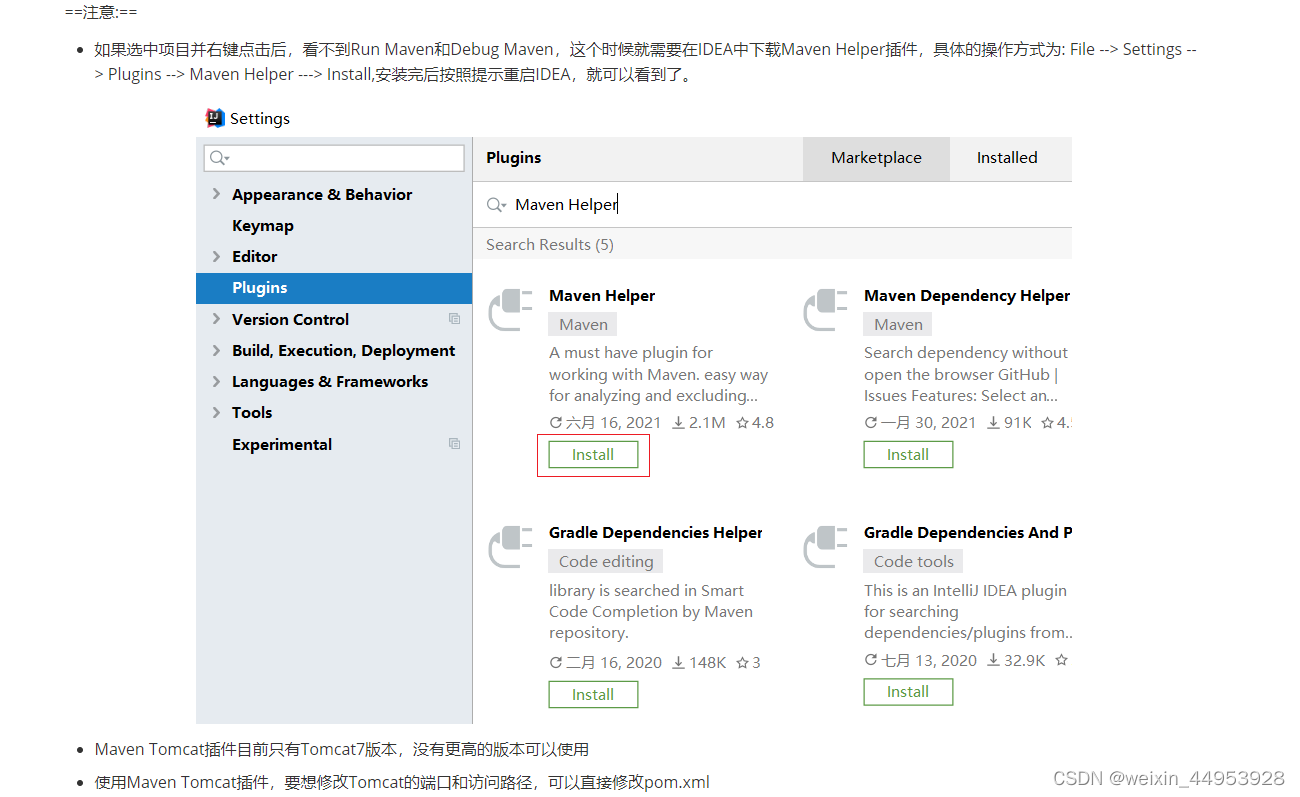This screenshot has width=1300, height=797.
Task: Expand Languages & Frameworks node
Action: [216, 381]
